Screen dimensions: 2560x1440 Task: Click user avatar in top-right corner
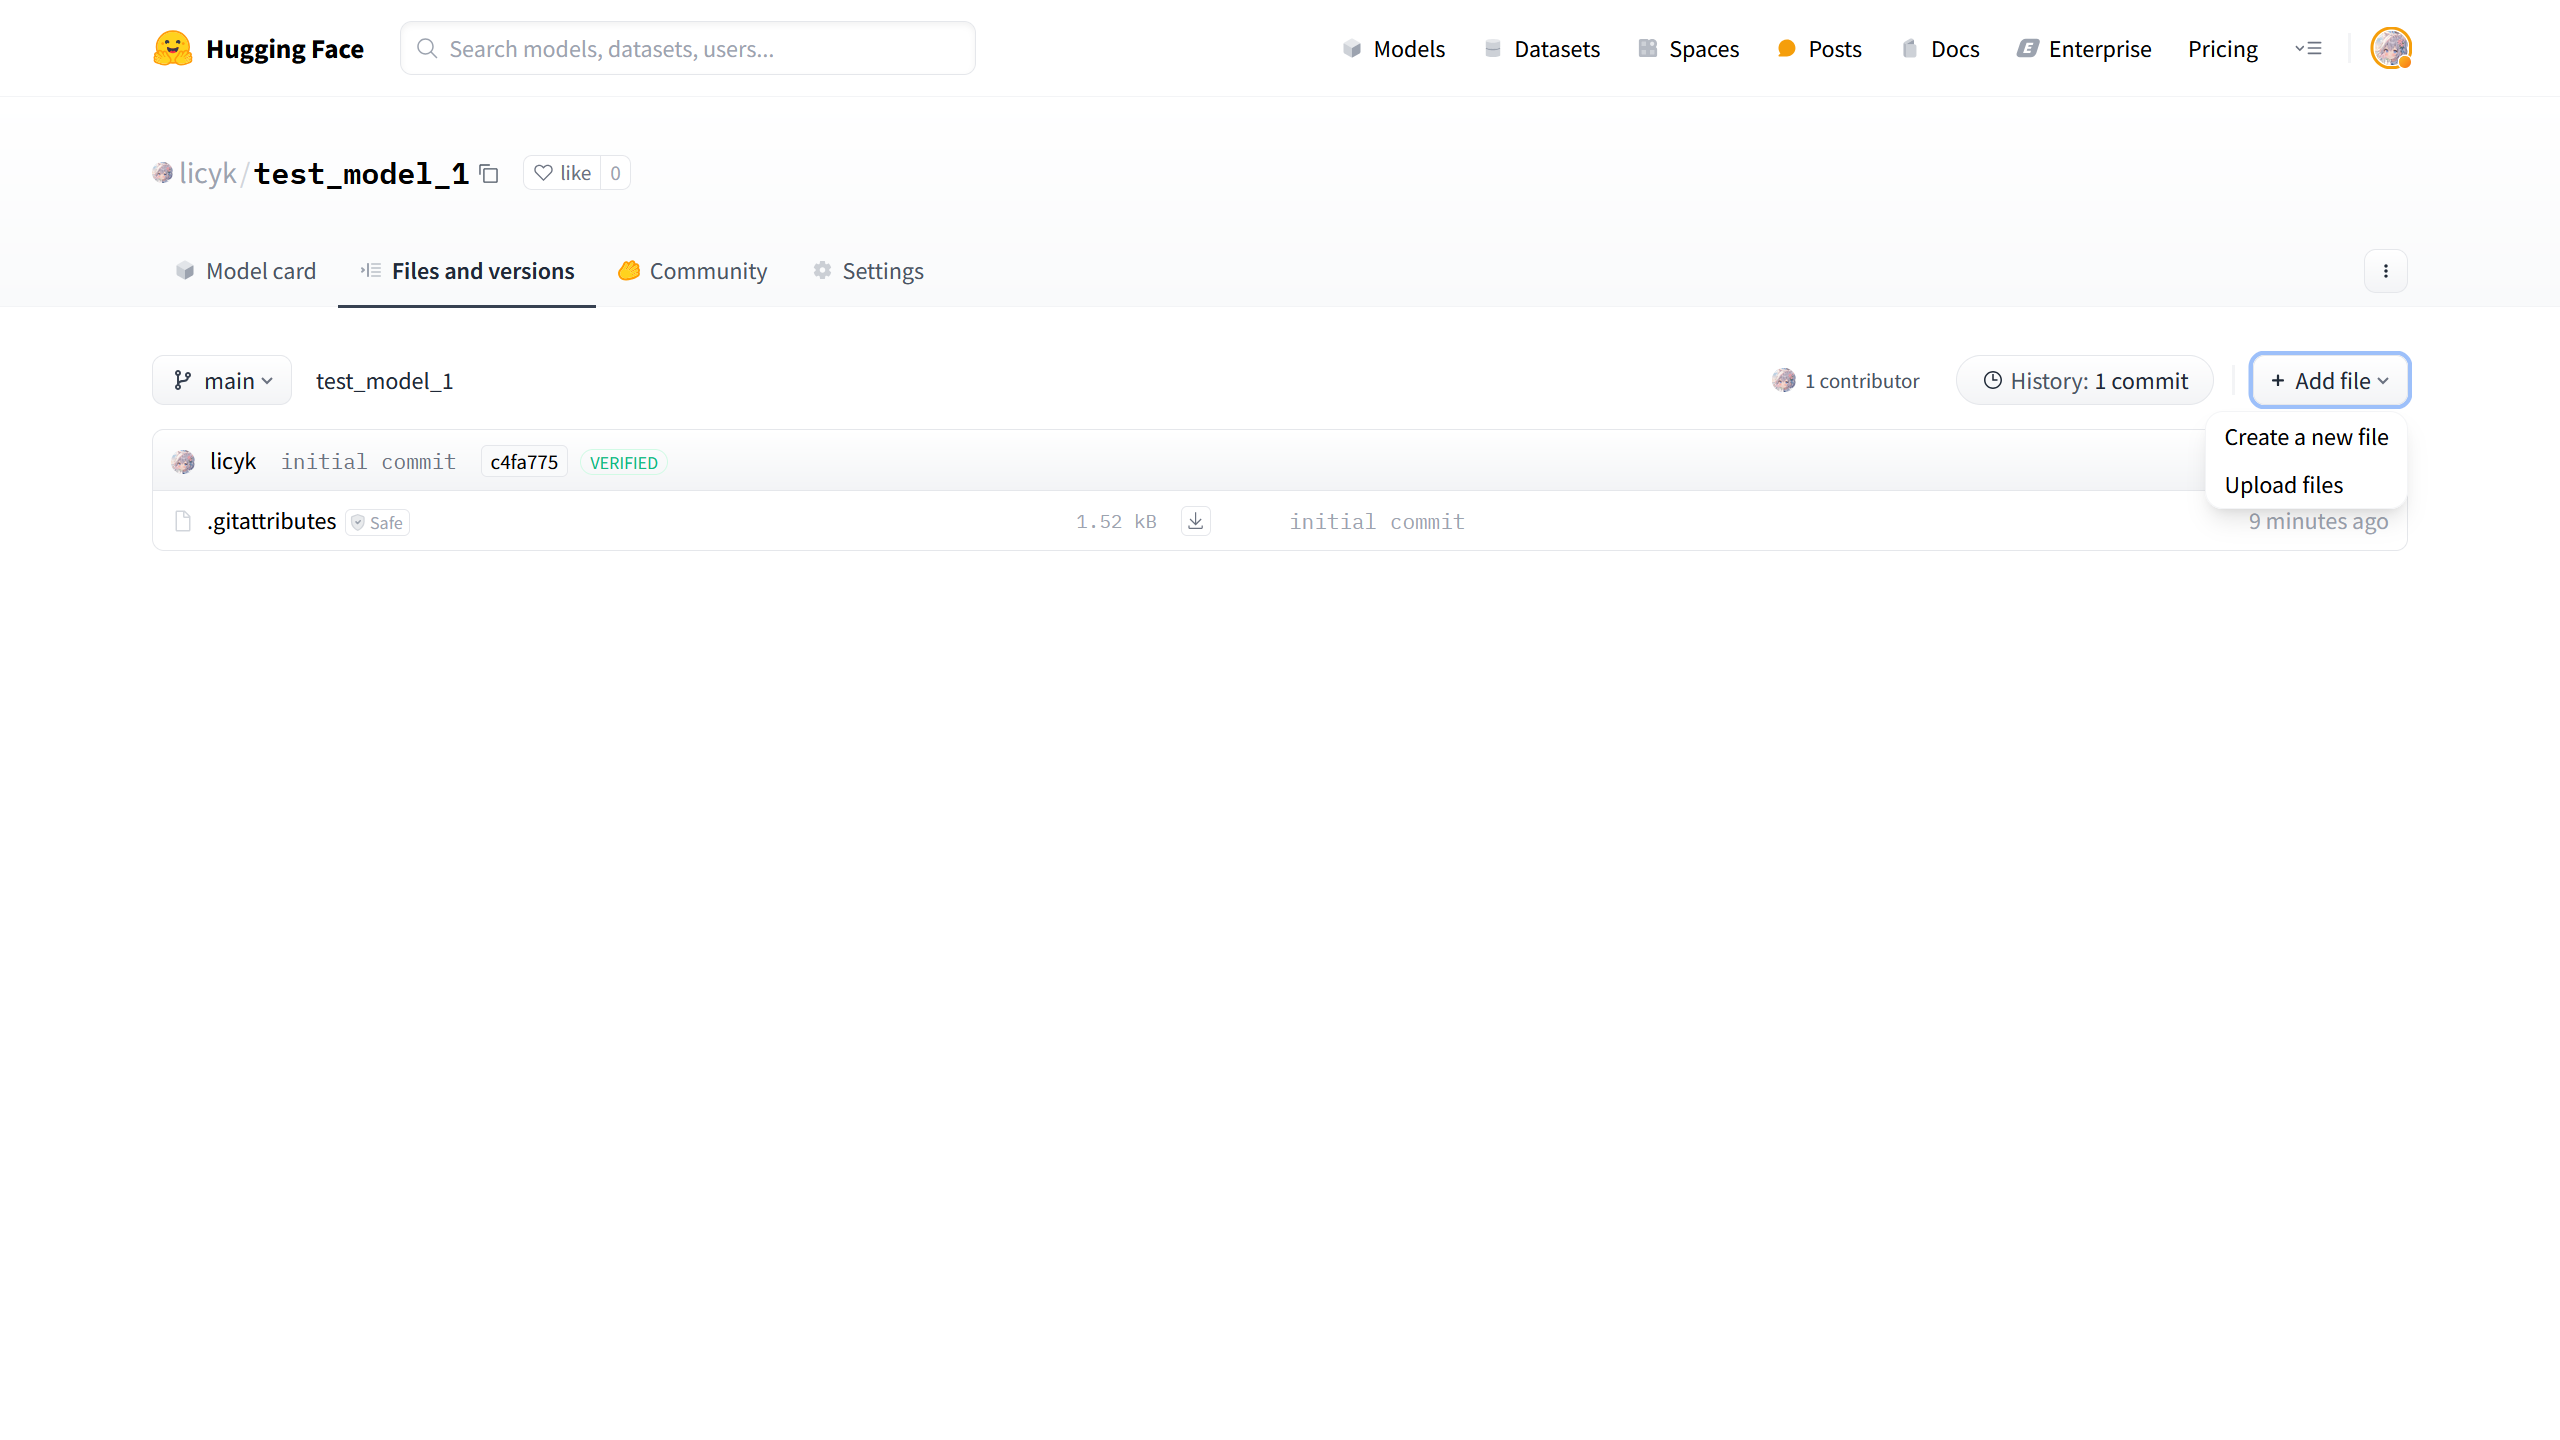point(2390,48)
